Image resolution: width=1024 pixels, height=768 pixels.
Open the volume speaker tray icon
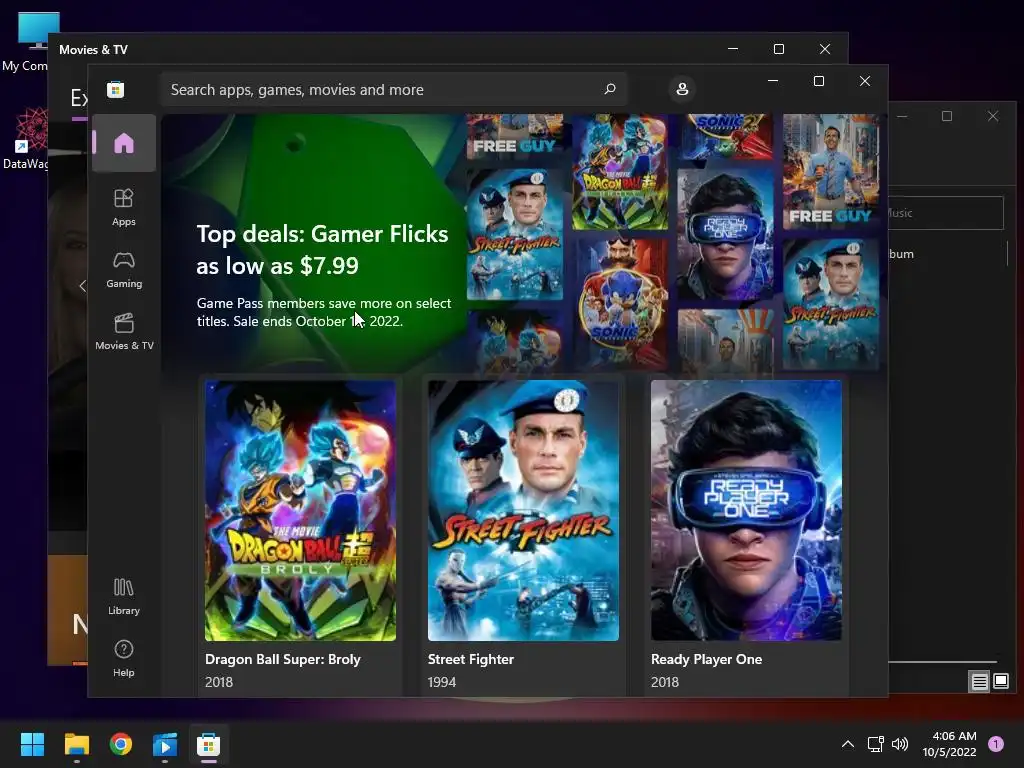(x=900, y=744)
